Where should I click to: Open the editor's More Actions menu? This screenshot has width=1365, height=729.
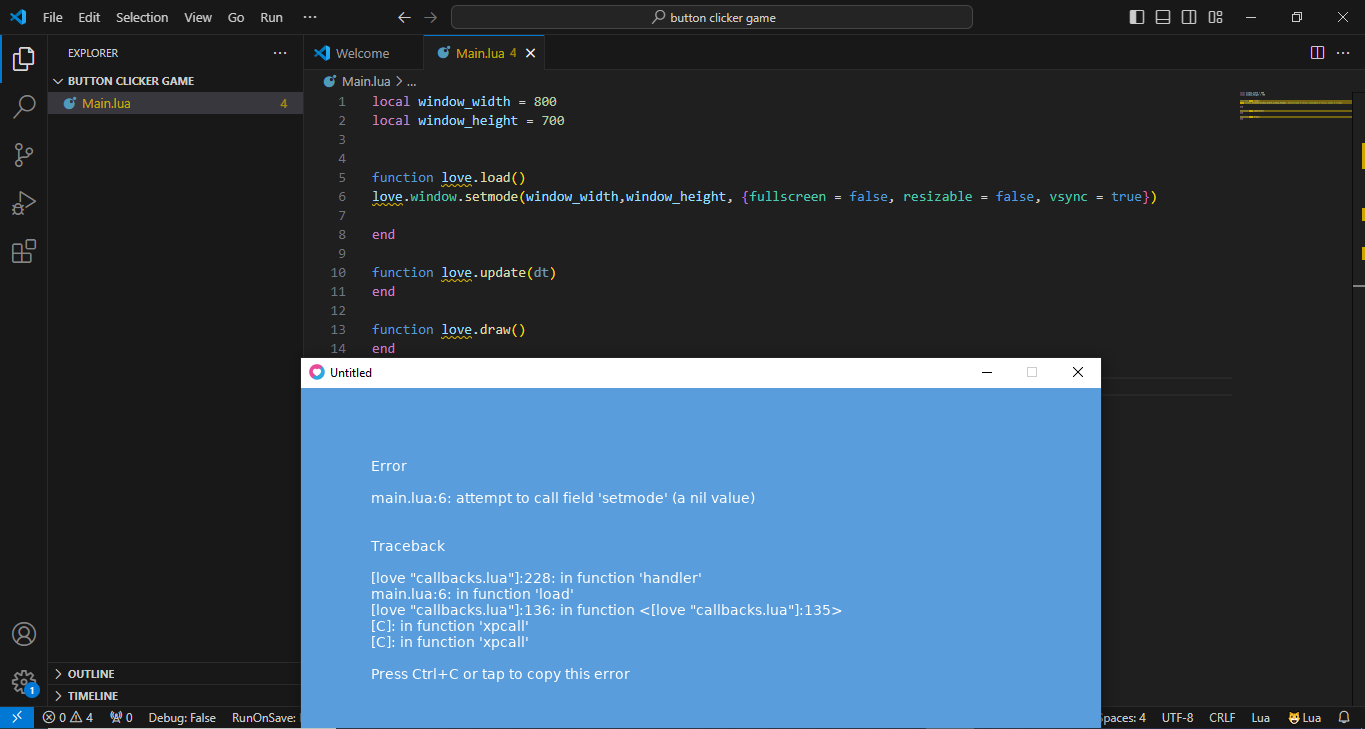(x=1344, y=53)
